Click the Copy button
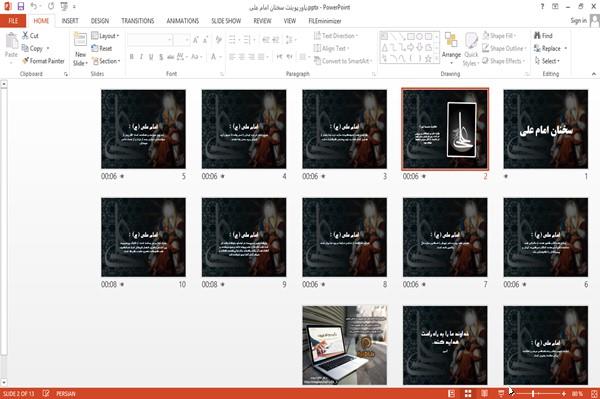Viewport: 600px width, 399px height. [32, 49]
